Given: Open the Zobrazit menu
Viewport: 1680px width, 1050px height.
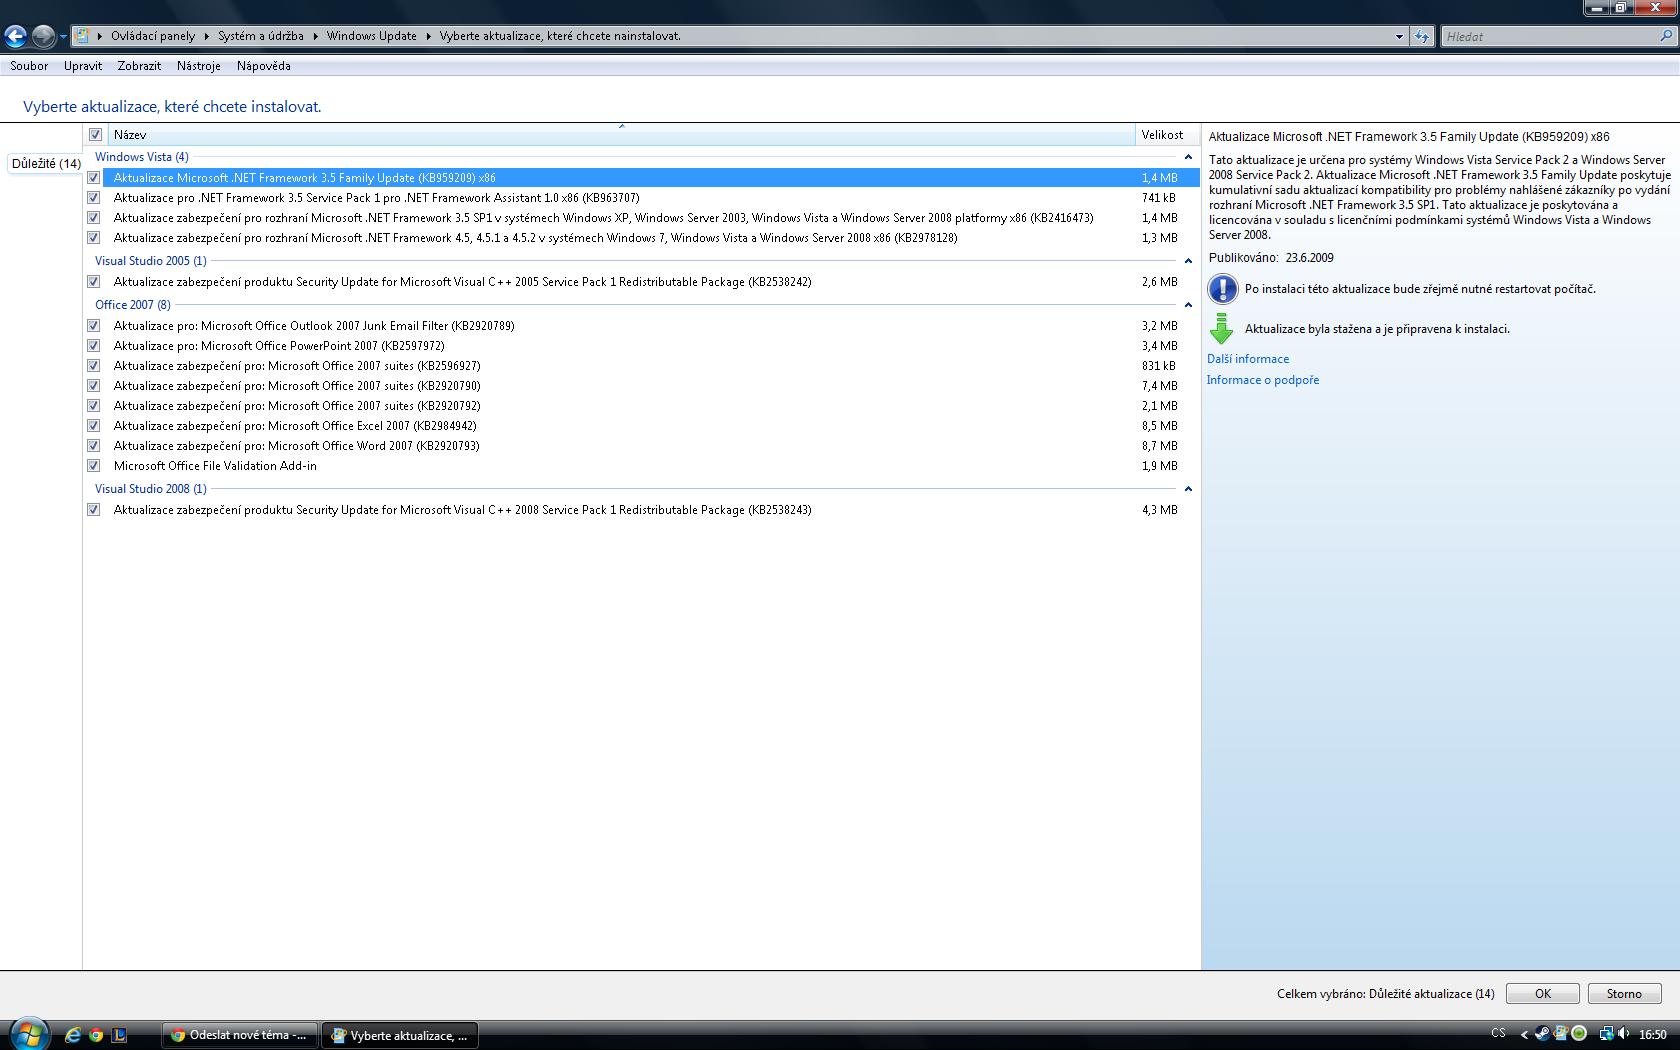Looking at the screenshot, I should [139, 66].
